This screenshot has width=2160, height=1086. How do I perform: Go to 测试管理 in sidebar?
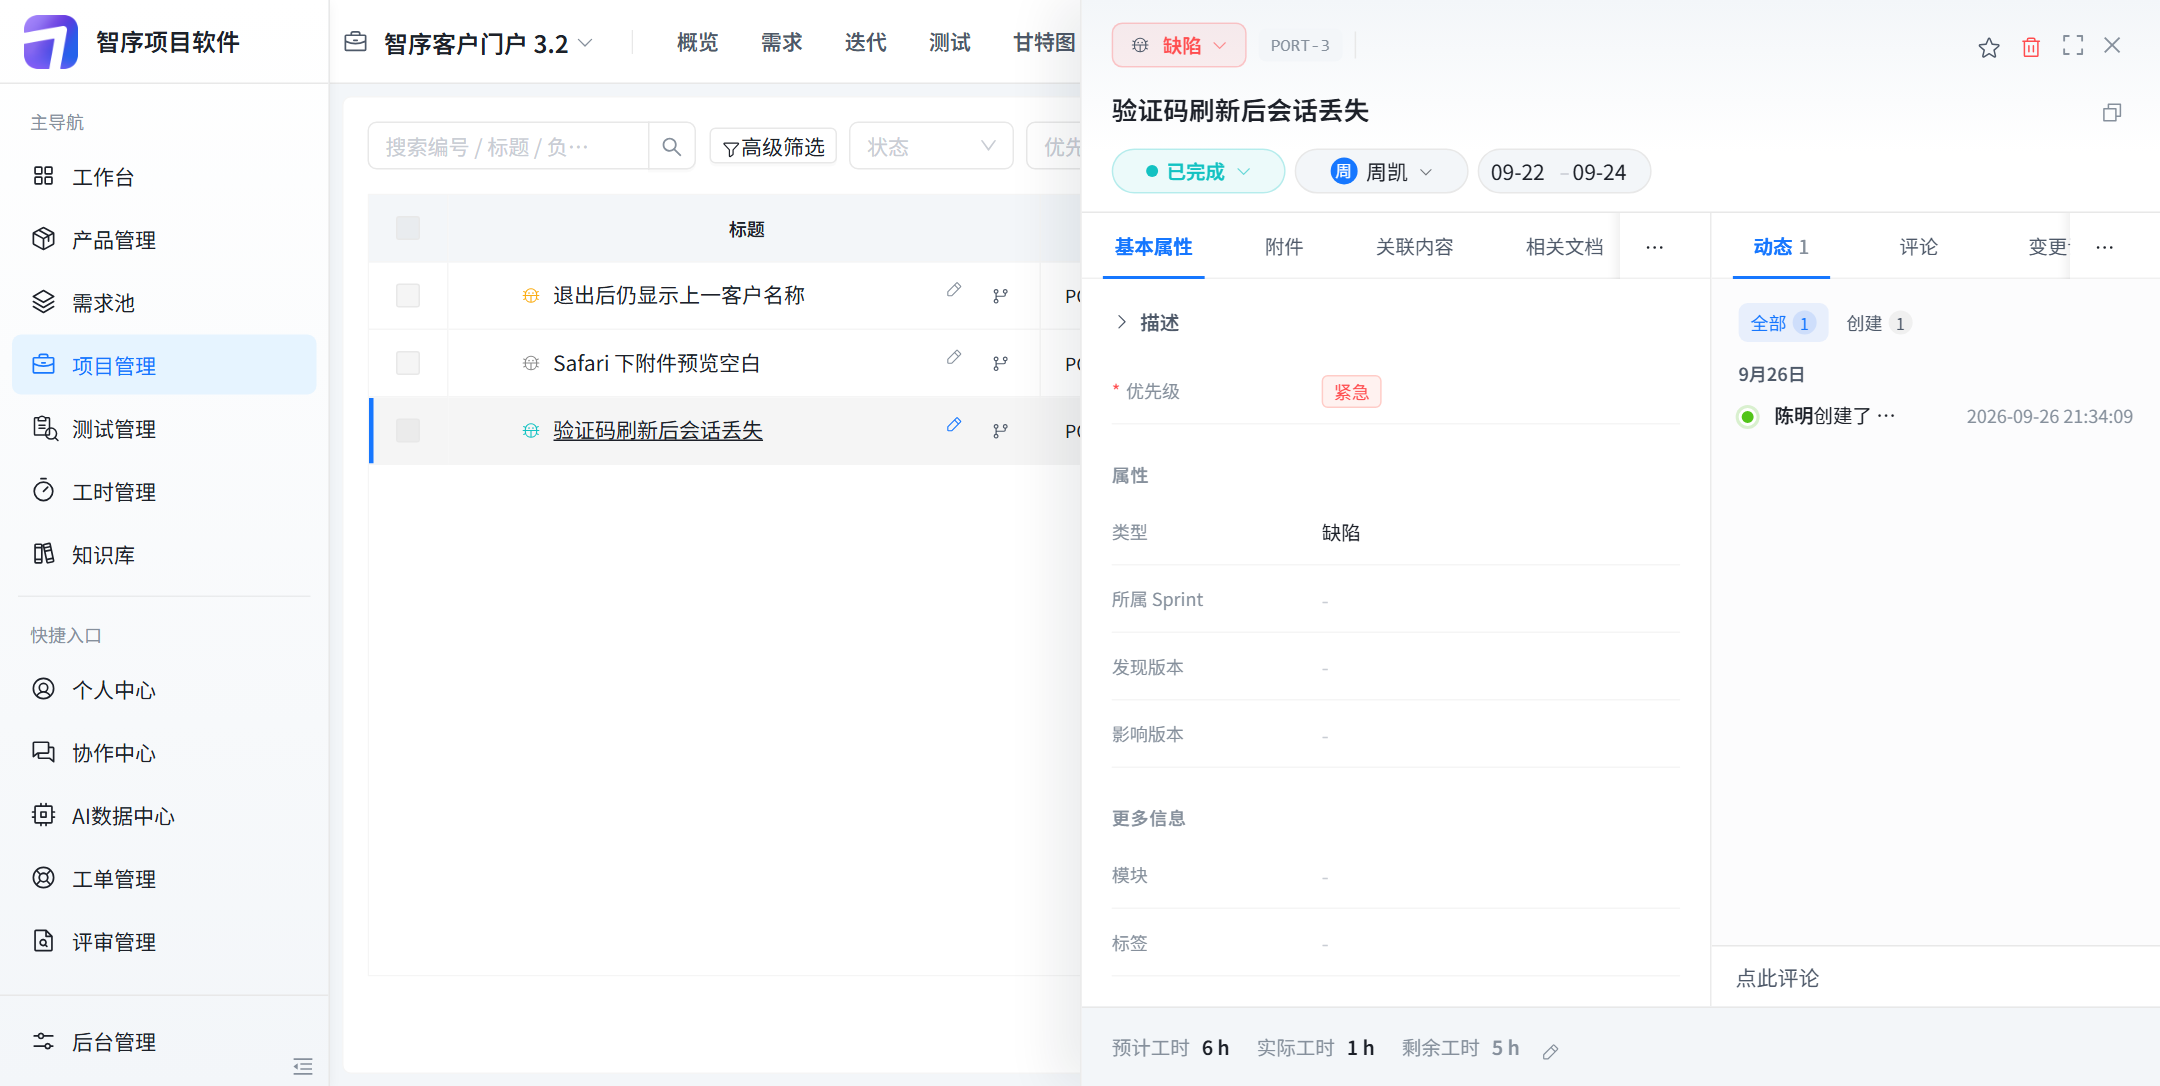click(164, 429)
